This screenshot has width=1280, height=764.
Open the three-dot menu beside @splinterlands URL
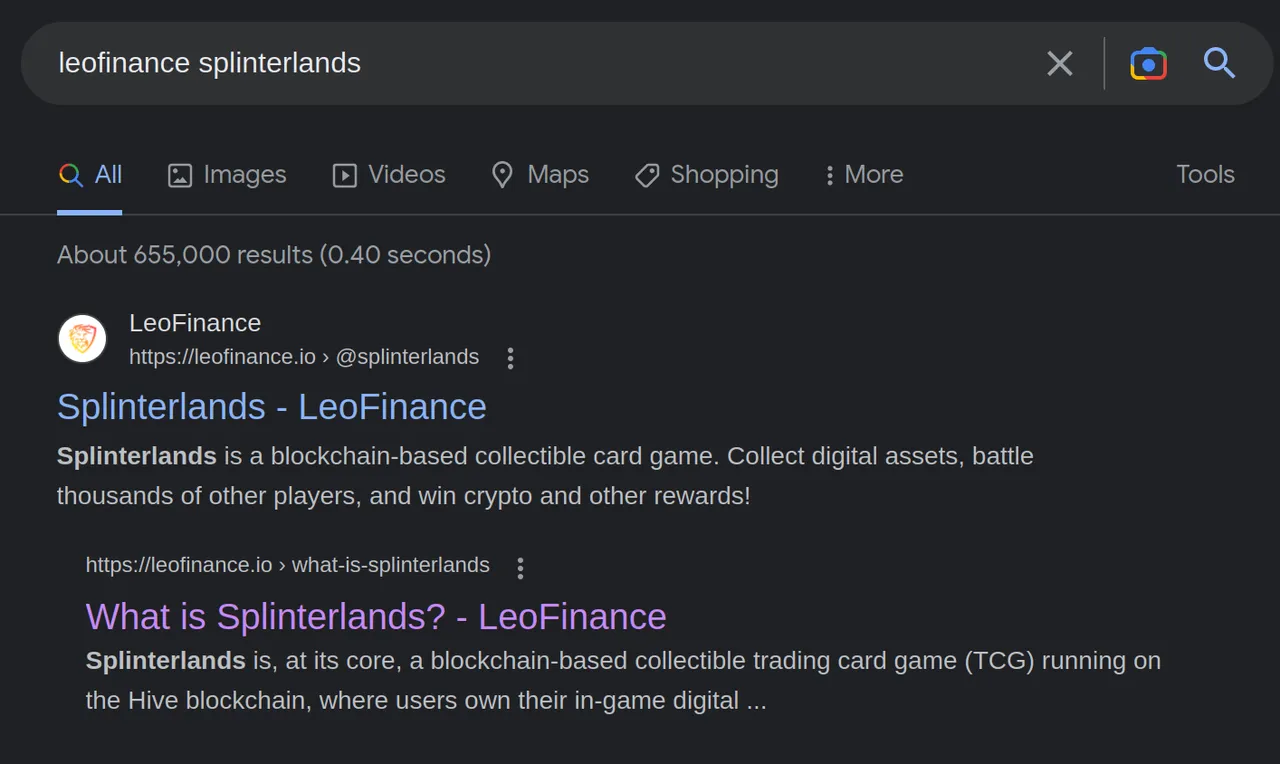[x=510, y=358]
